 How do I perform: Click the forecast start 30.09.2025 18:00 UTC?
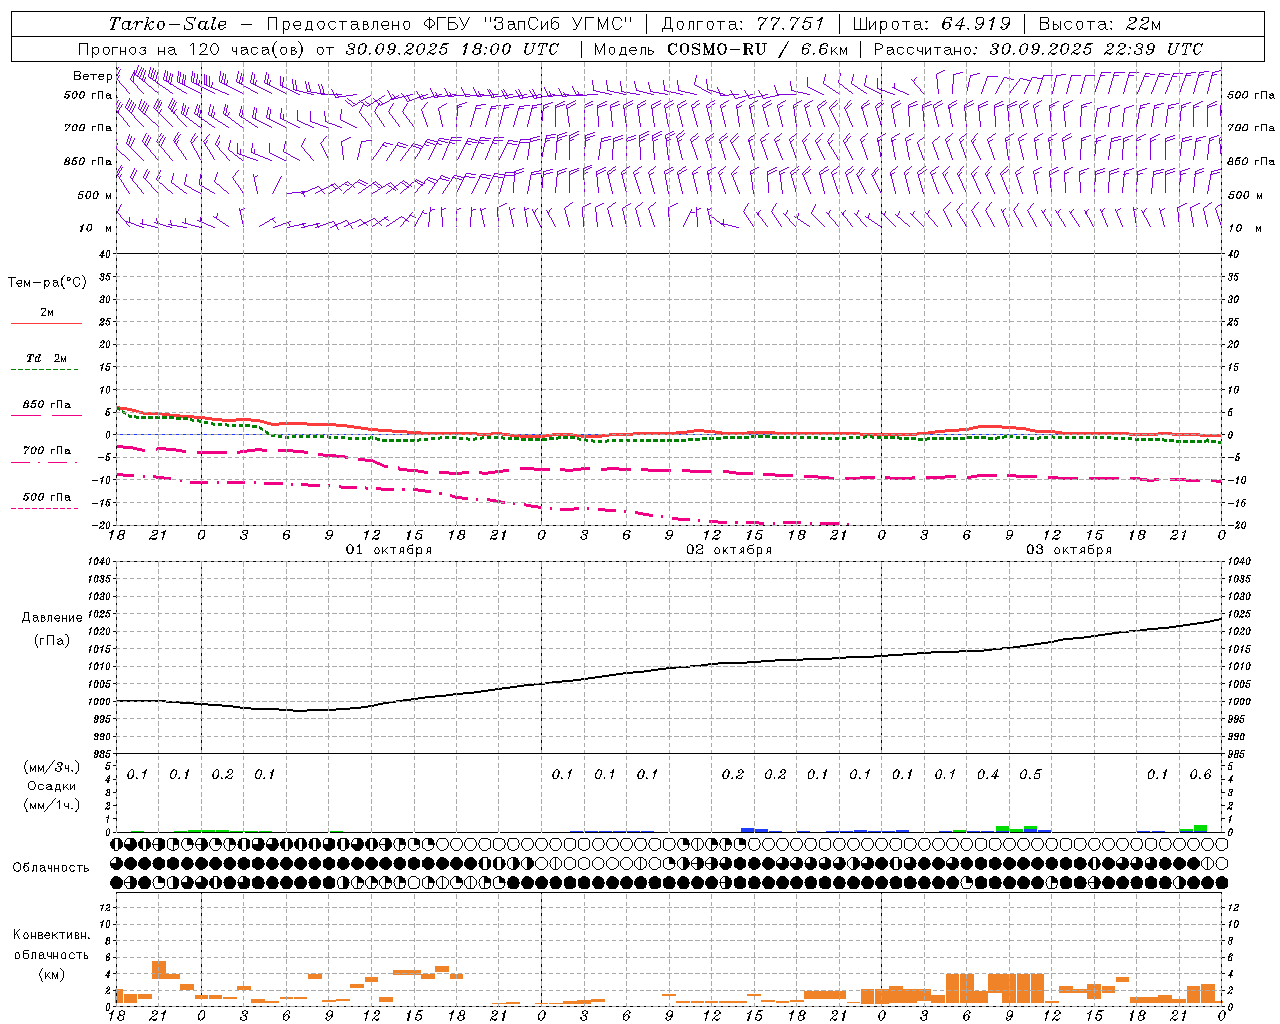coord(452,49)
